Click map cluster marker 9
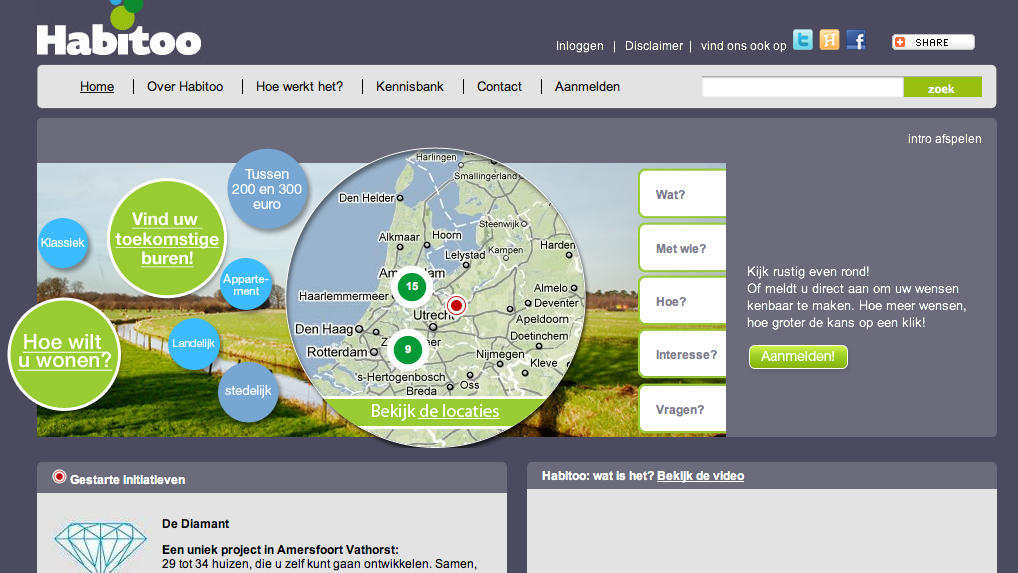The image size is (1018, 573). pyautogui.click(x=408, y=349)
